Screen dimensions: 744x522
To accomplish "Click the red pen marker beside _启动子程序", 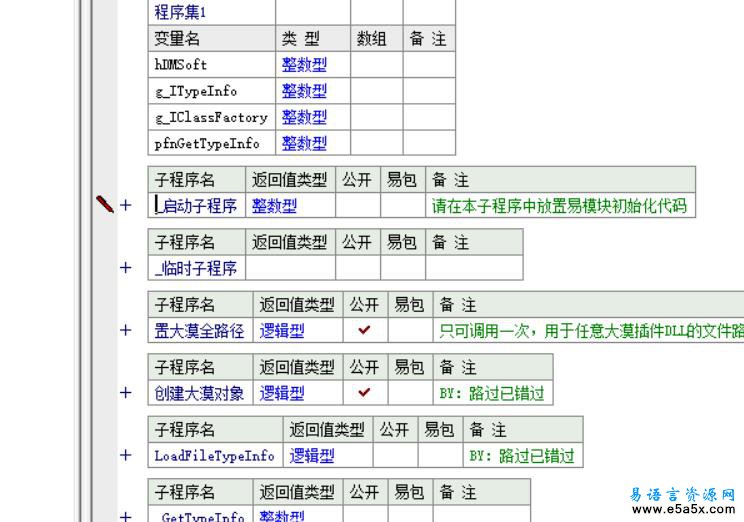I will click(x=104, y=204).
